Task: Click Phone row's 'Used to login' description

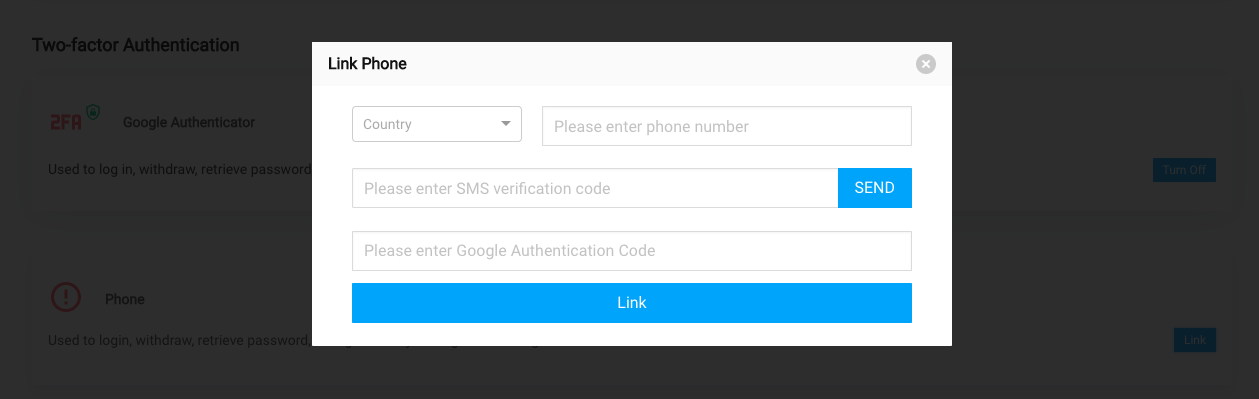Action: click(x=178, y=340)
